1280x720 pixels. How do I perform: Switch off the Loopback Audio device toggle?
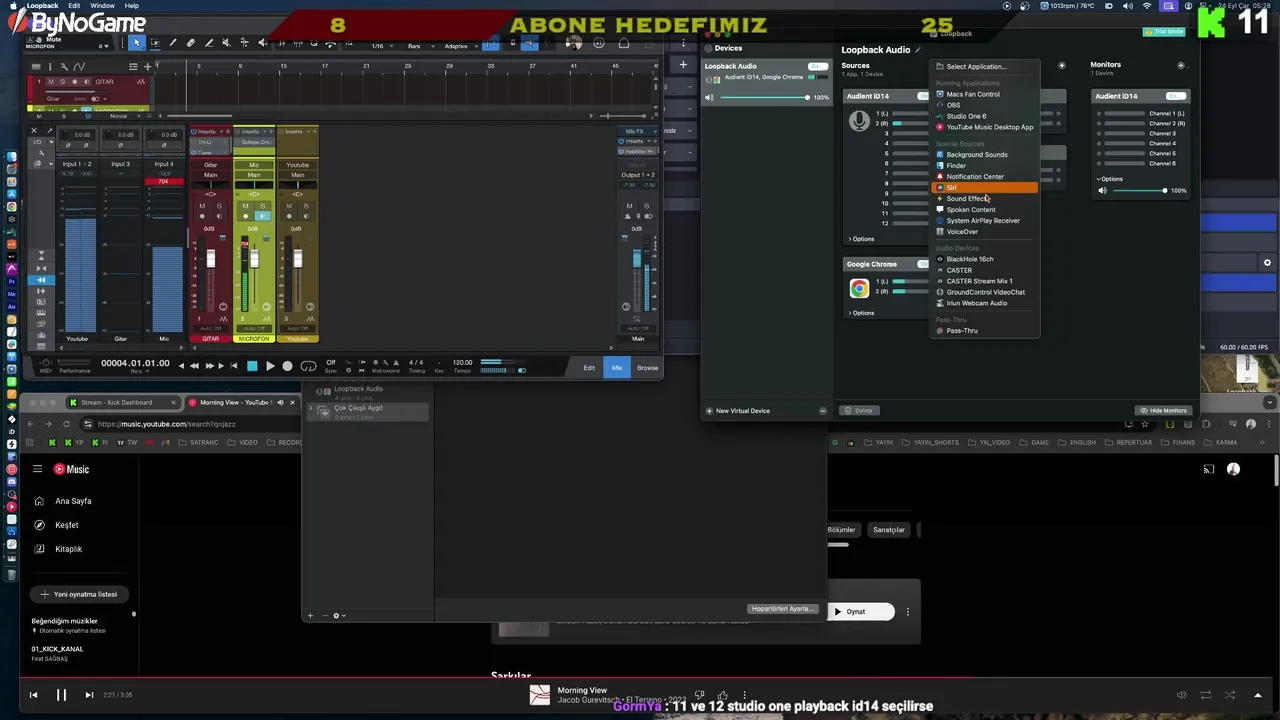[818, 66]
